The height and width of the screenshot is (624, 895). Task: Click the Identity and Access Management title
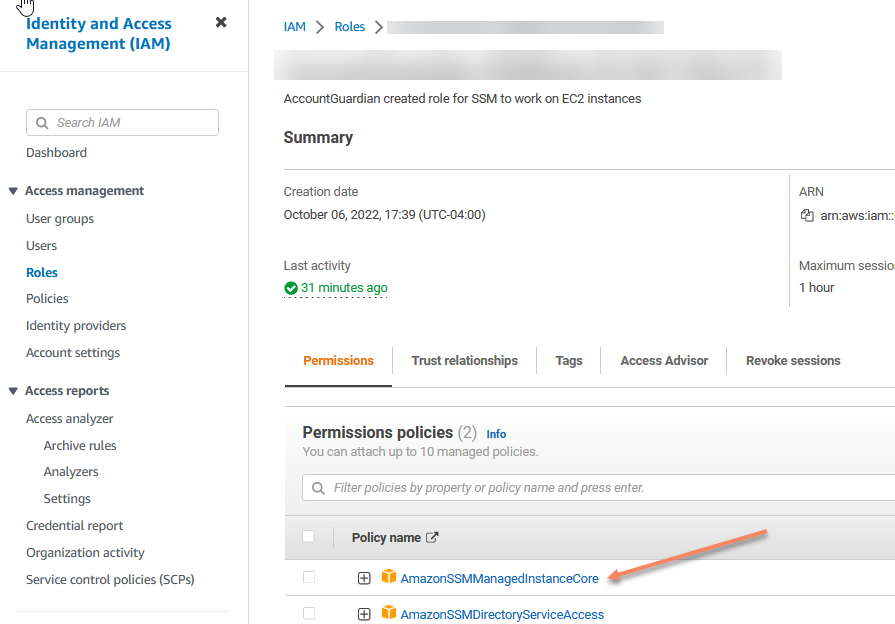99,34
